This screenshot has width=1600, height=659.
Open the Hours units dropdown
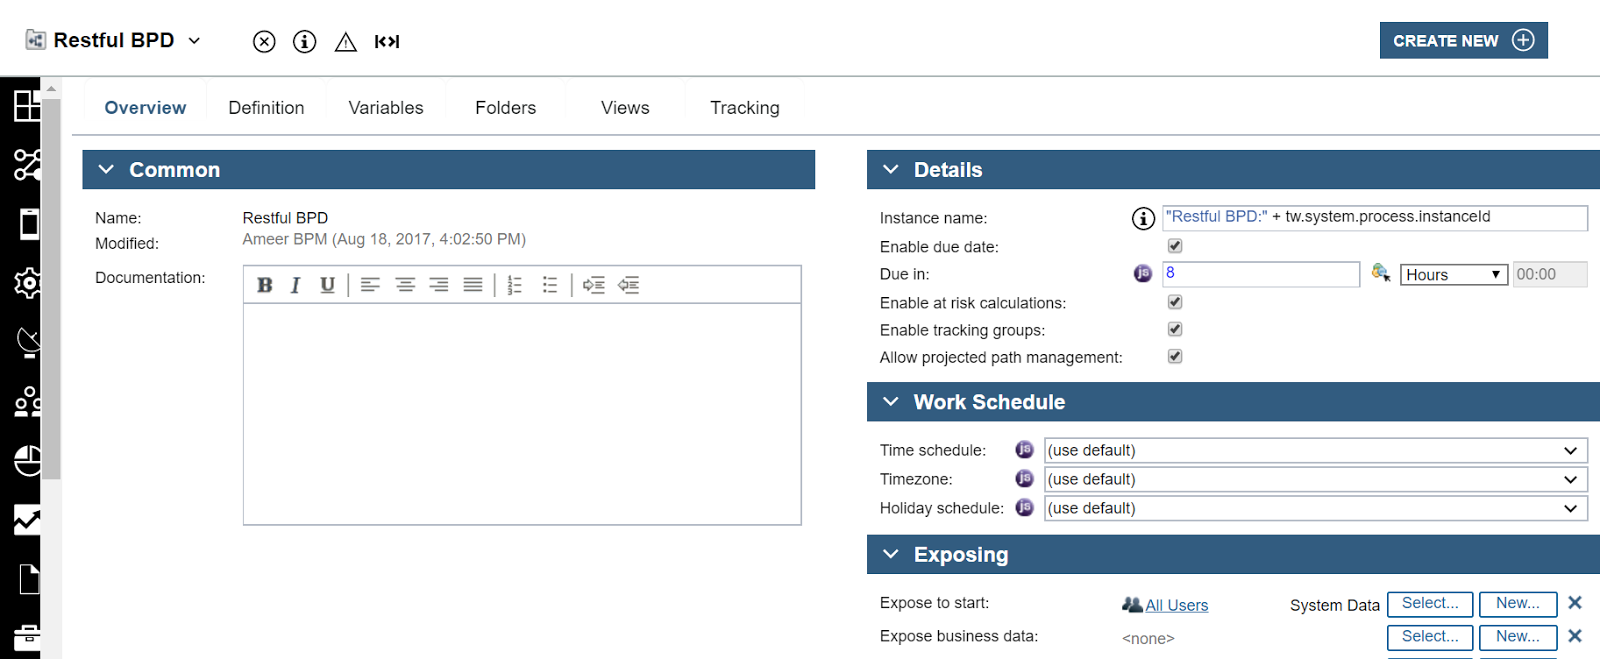tap(1453, 274)
